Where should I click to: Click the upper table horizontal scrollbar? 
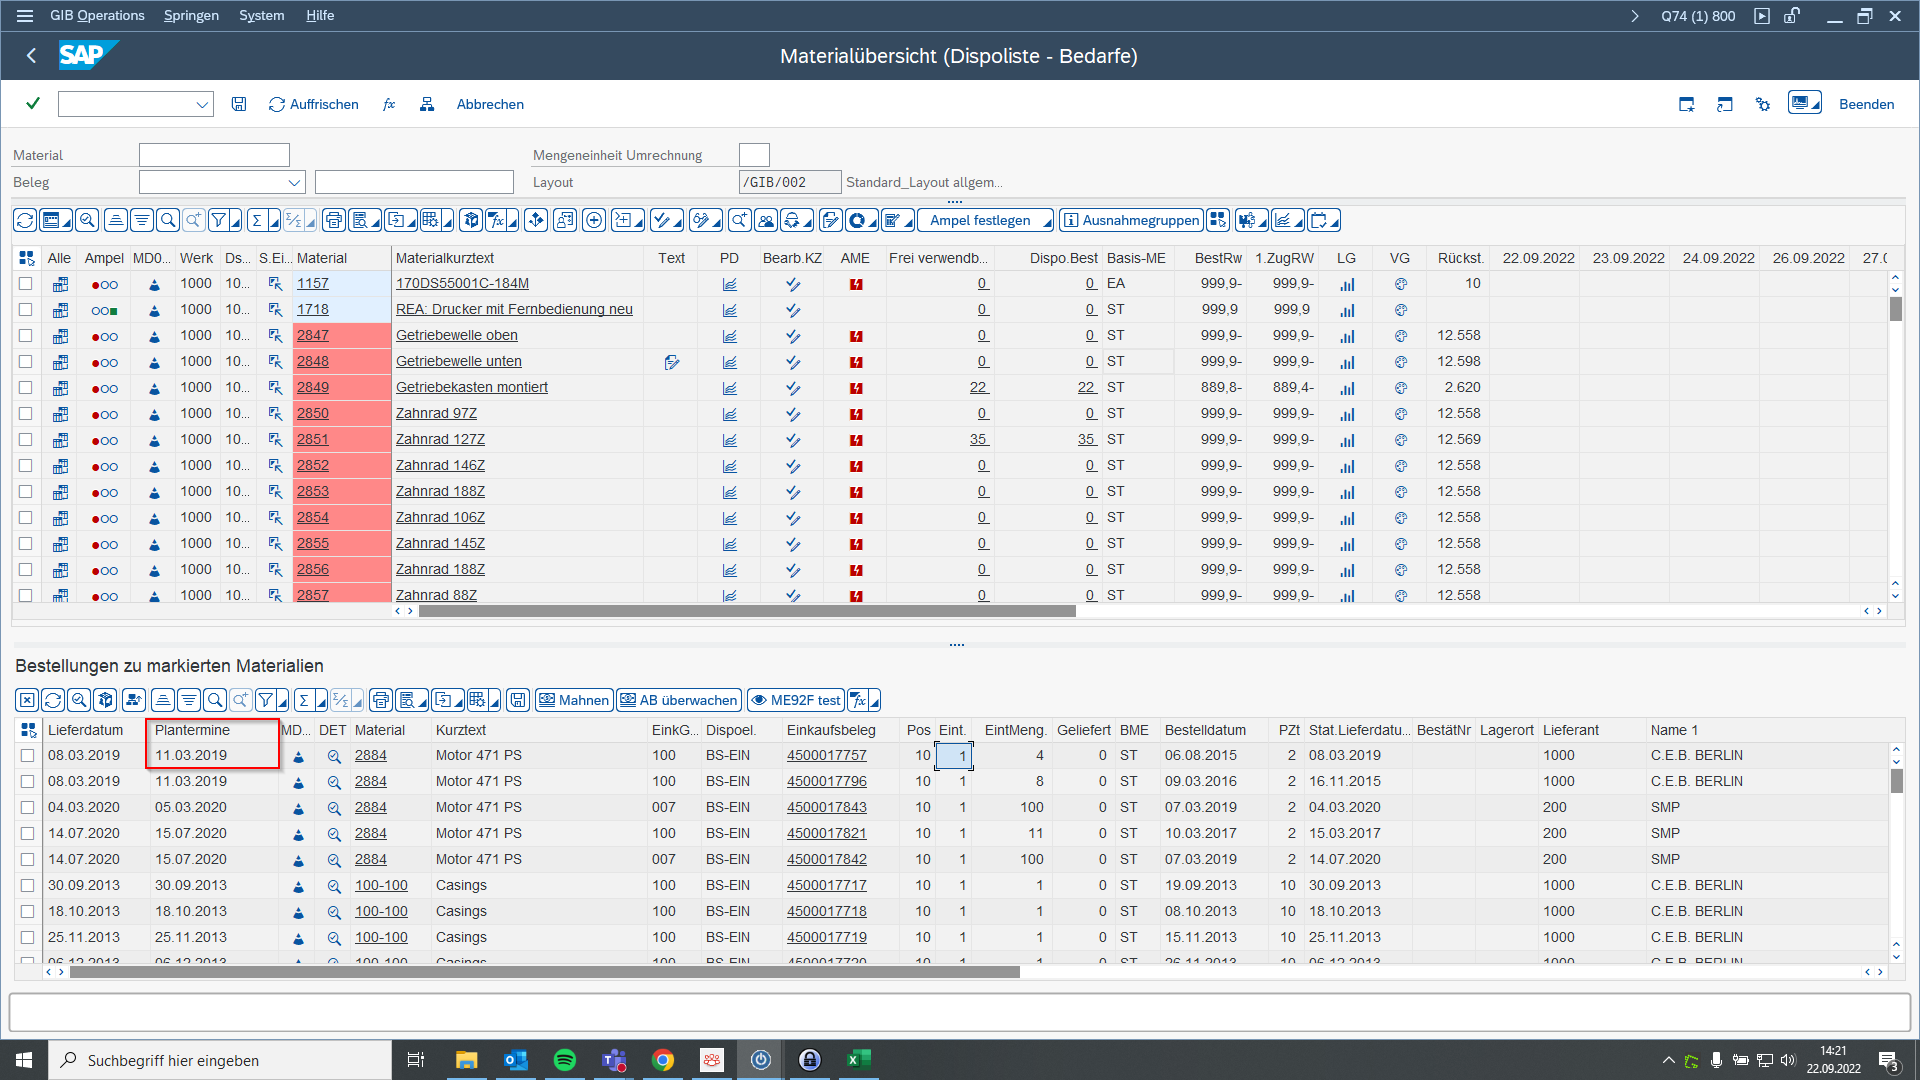pos(746,611)
